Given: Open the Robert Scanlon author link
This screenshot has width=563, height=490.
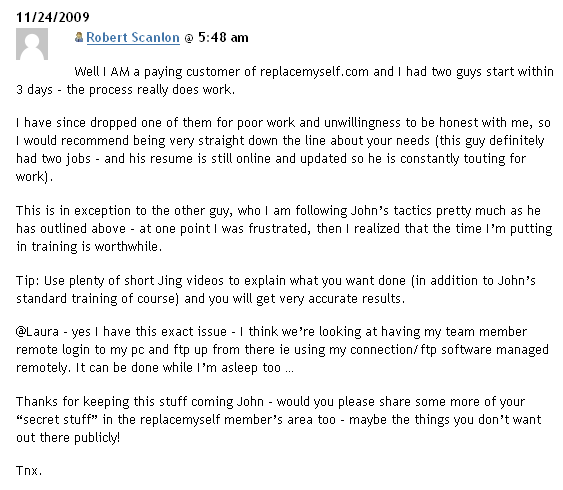Looking at the screenshot, I should 133,37.
